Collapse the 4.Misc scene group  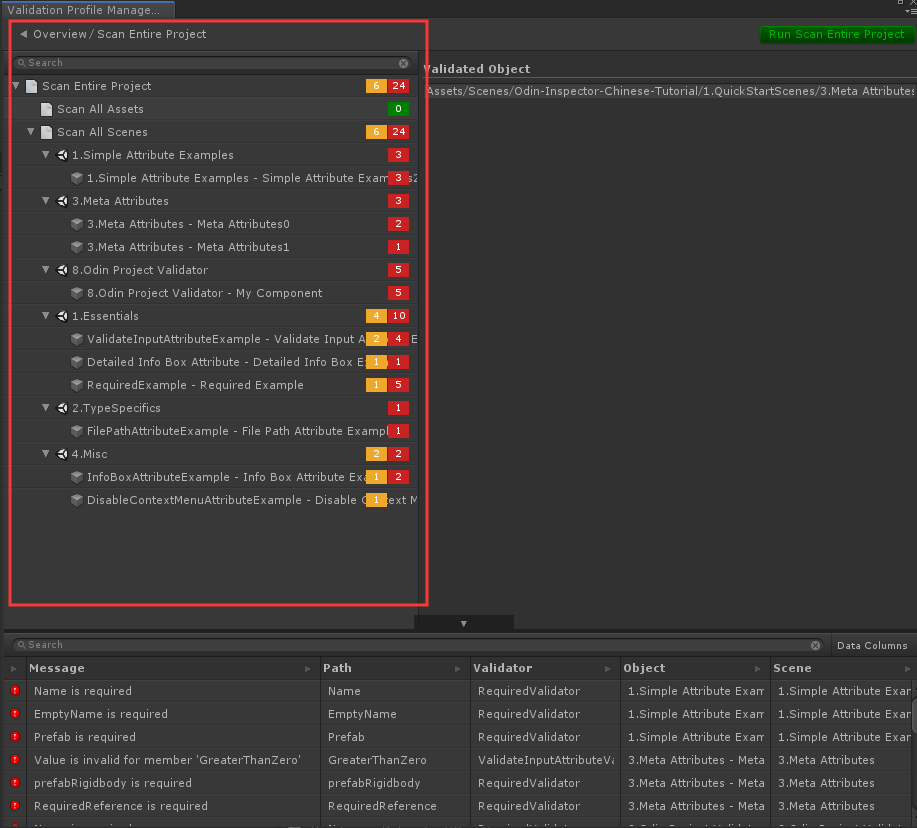[x=46, y=454]
